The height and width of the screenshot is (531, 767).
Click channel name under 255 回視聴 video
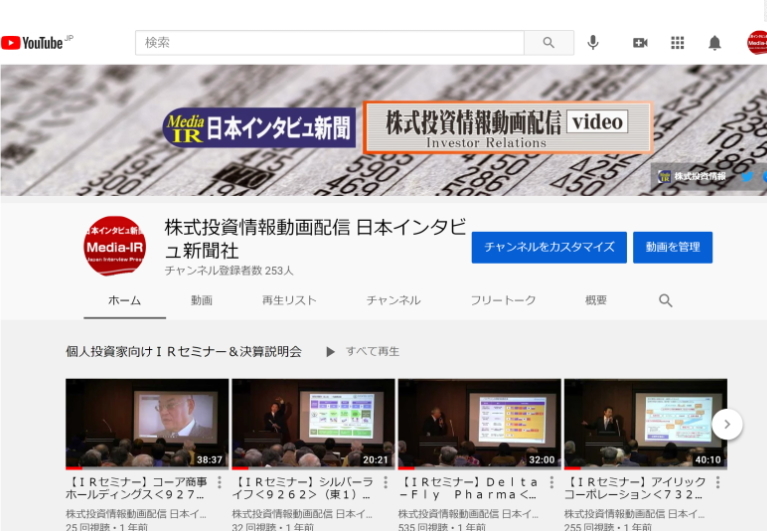634,514
